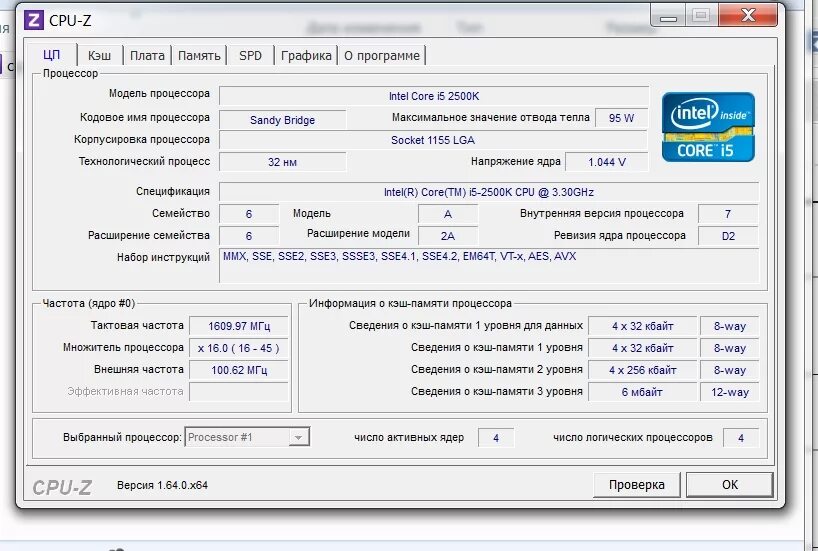Click the active cores count 4
818x551 pixels.
point(496,438)
